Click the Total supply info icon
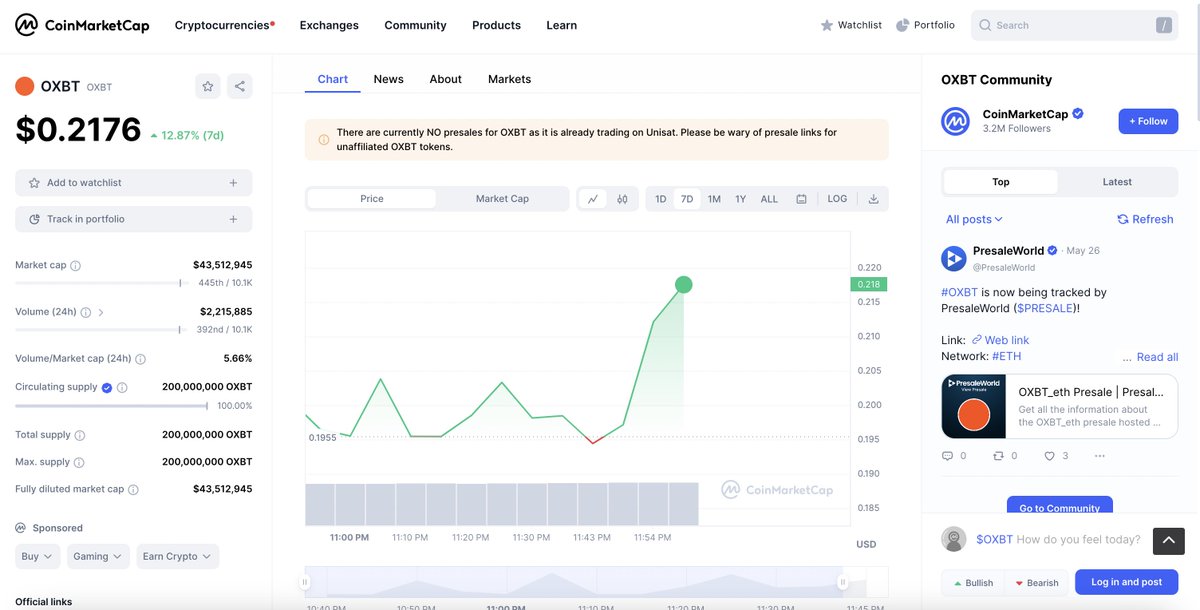Screen dimensions: 1200x610 (x=80, y=435)
